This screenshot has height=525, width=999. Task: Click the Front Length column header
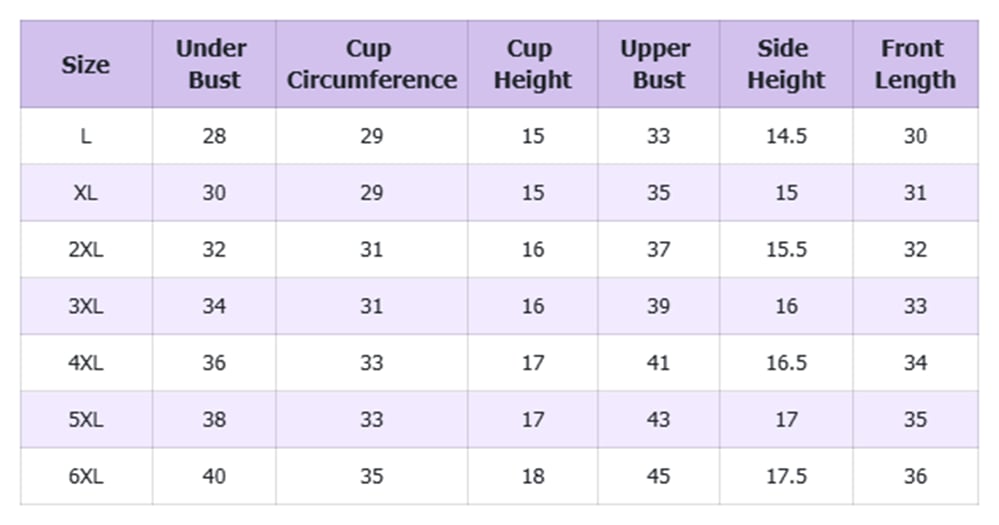point(916,64)
